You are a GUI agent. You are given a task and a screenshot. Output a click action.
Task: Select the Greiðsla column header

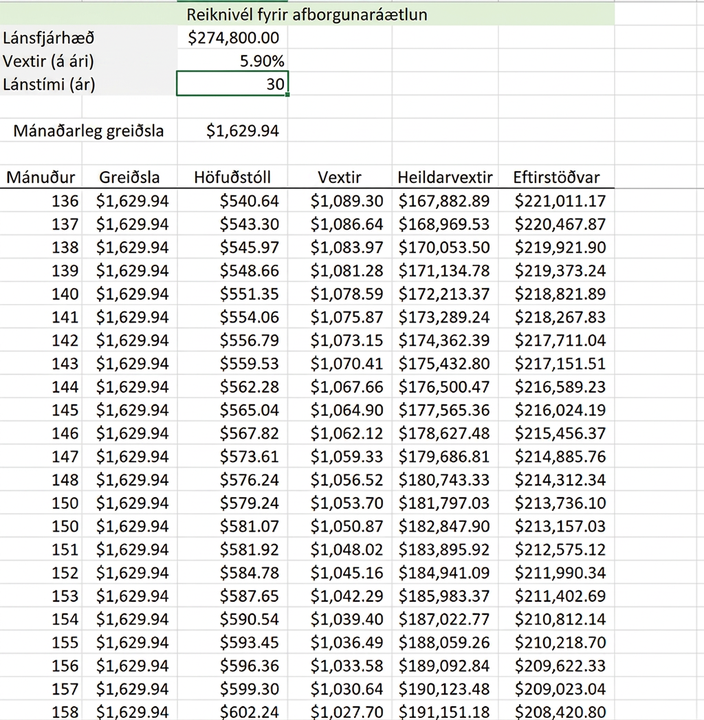coord(130,177)
